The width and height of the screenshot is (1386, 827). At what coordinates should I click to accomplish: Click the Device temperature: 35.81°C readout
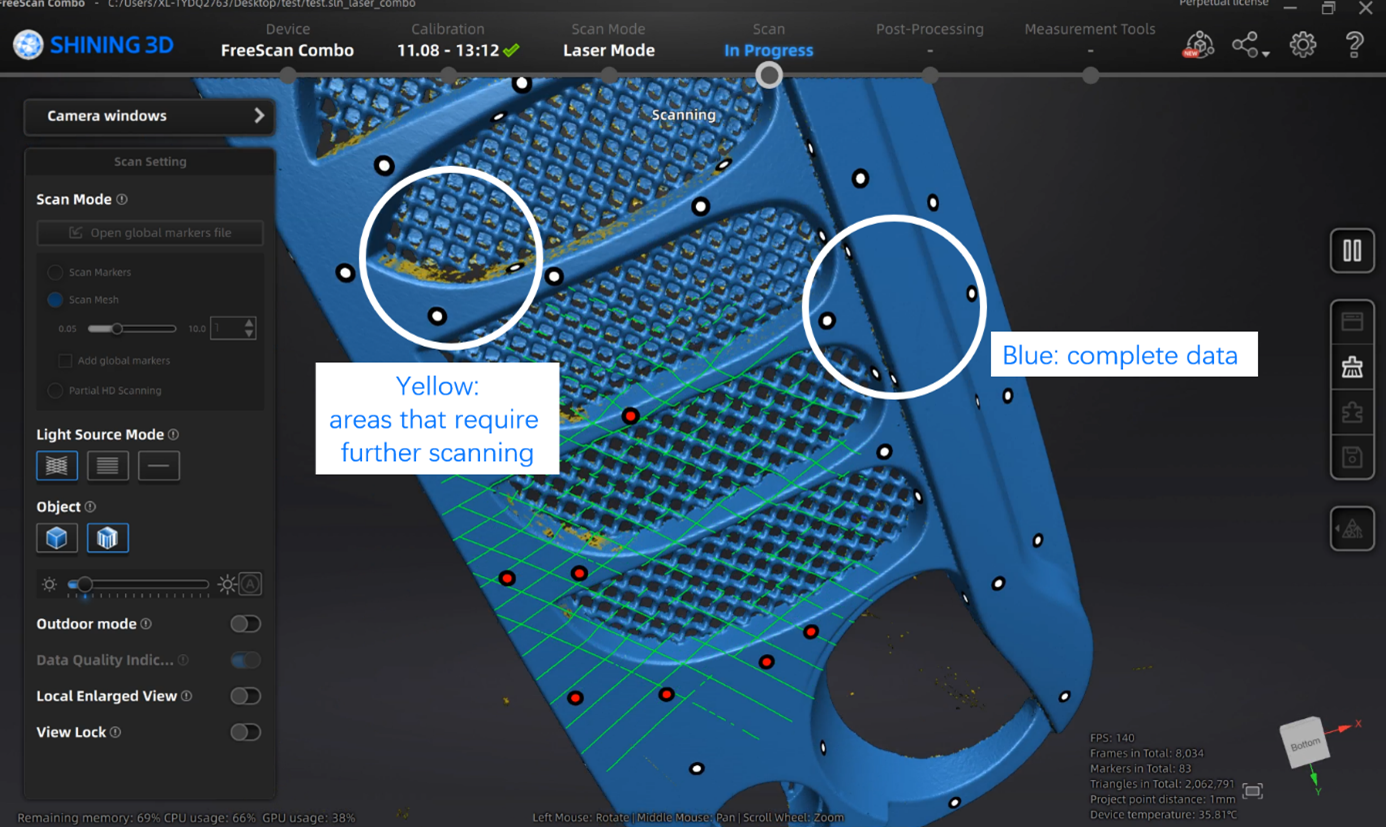(1165, 814)
